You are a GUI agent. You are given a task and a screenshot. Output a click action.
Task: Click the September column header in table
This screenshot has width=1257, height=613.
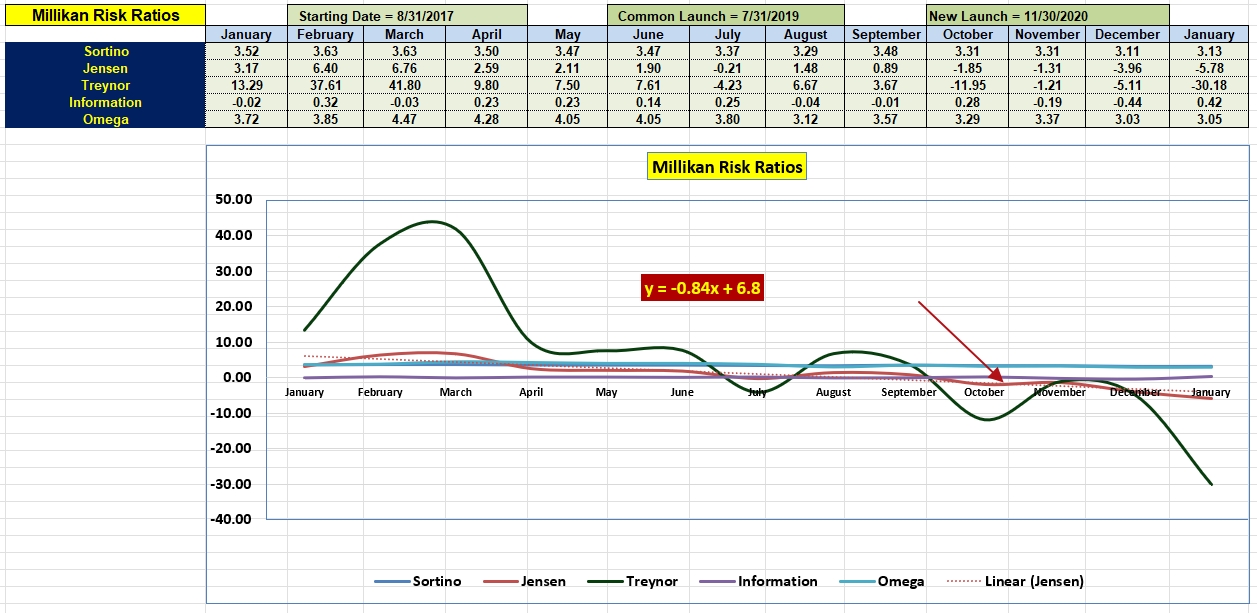point(885,34)
